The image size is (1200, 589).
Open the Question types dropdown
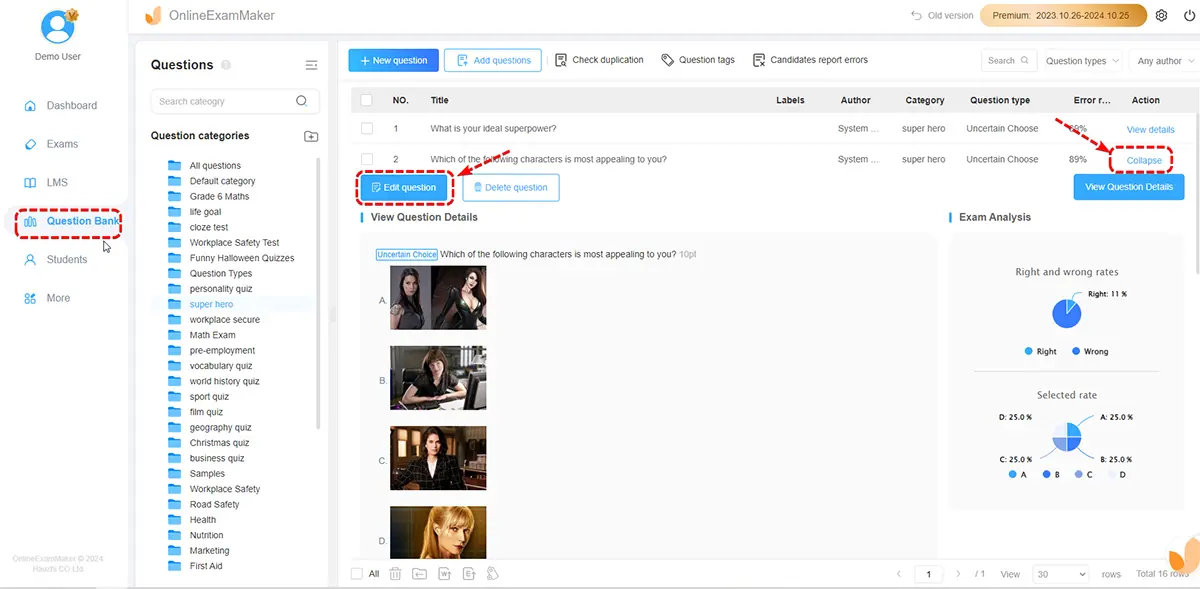pyautogui.click(x=1082, y=61)
